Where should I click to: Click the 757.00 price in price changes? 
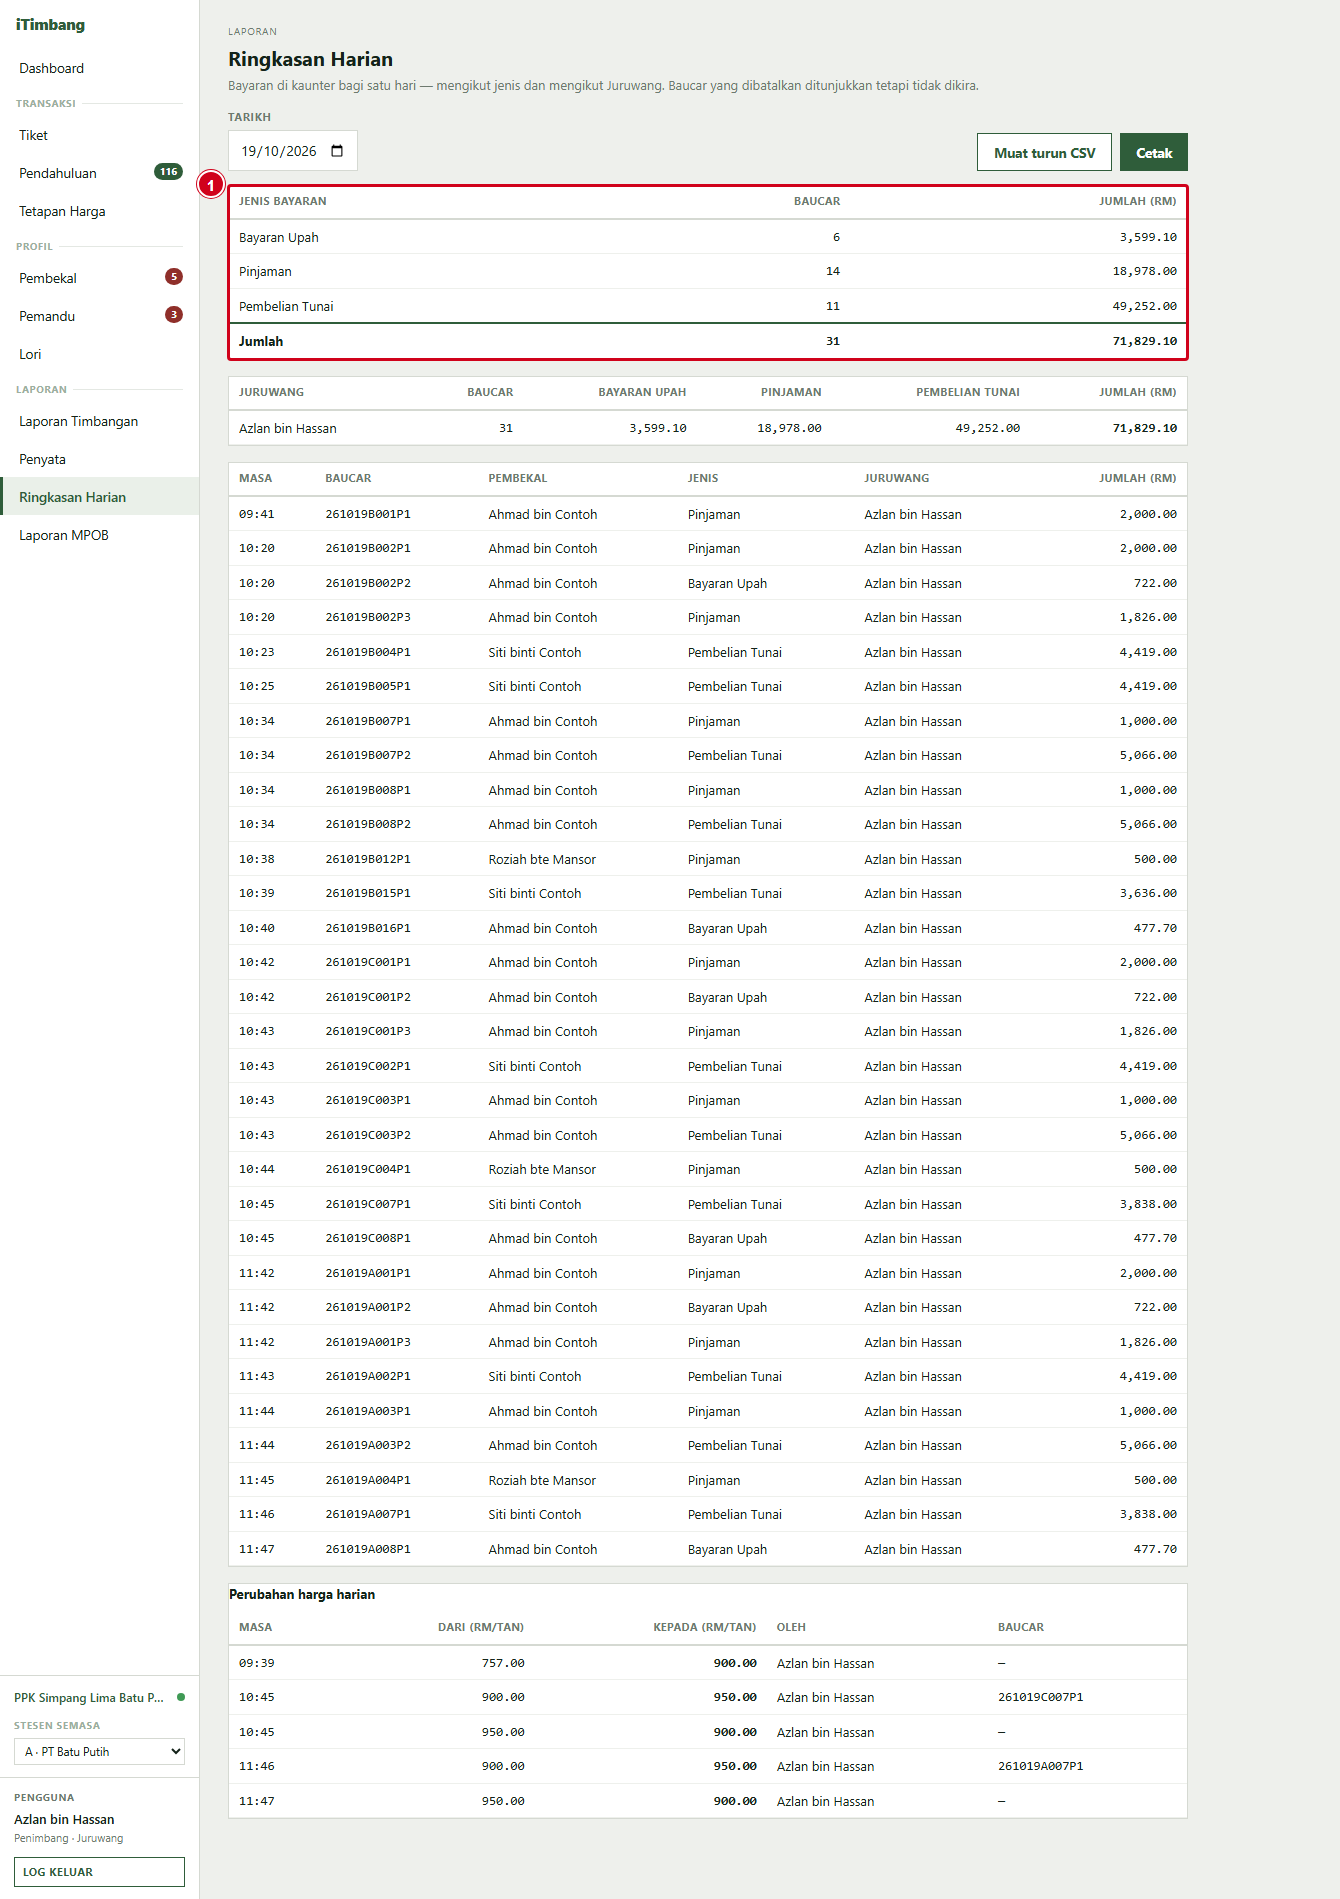[503, 1663]
